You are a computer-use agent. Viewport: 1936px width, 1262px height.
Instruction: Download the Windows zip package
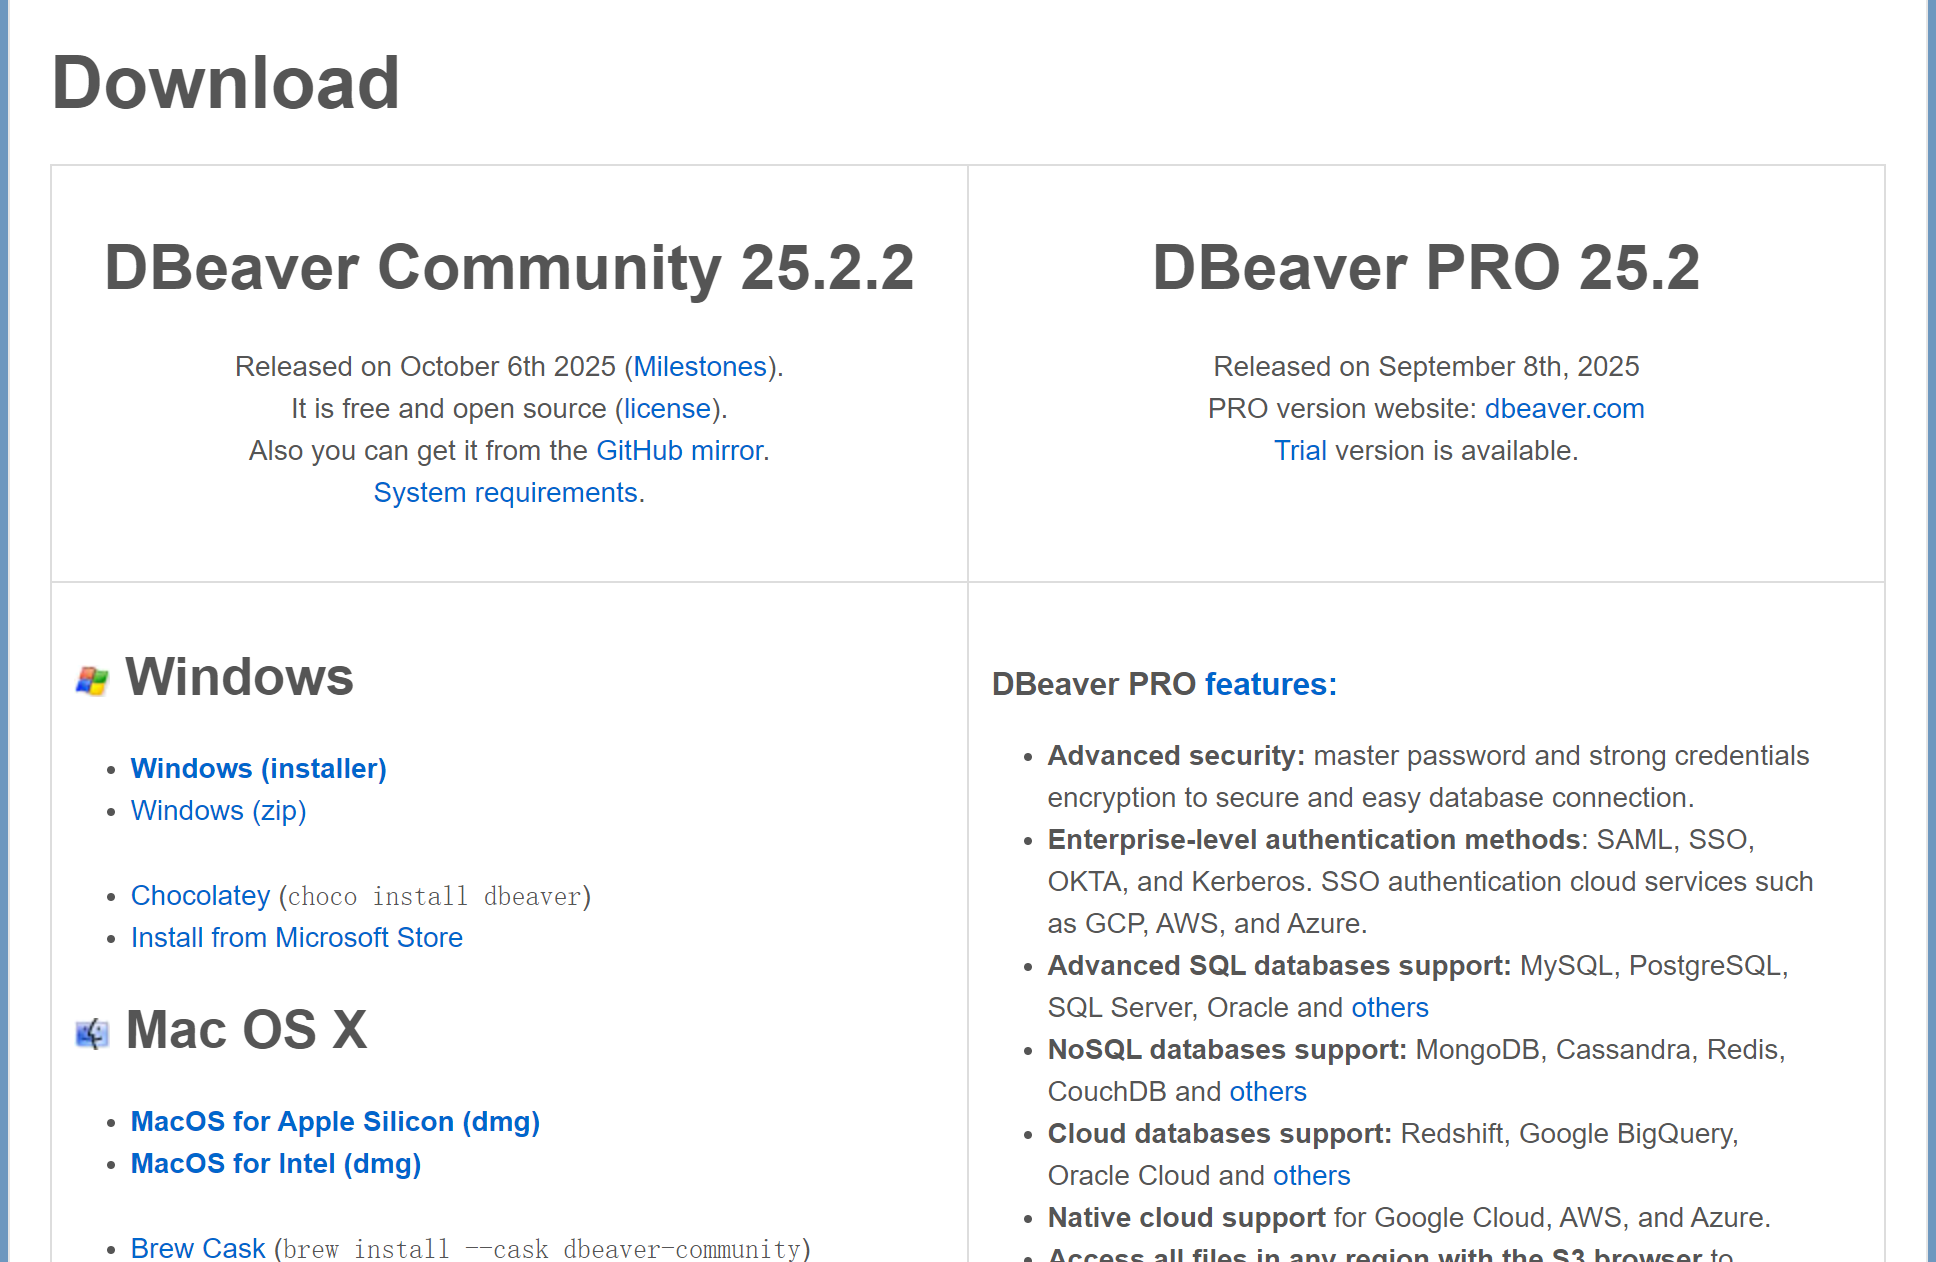tap(218, 811)
